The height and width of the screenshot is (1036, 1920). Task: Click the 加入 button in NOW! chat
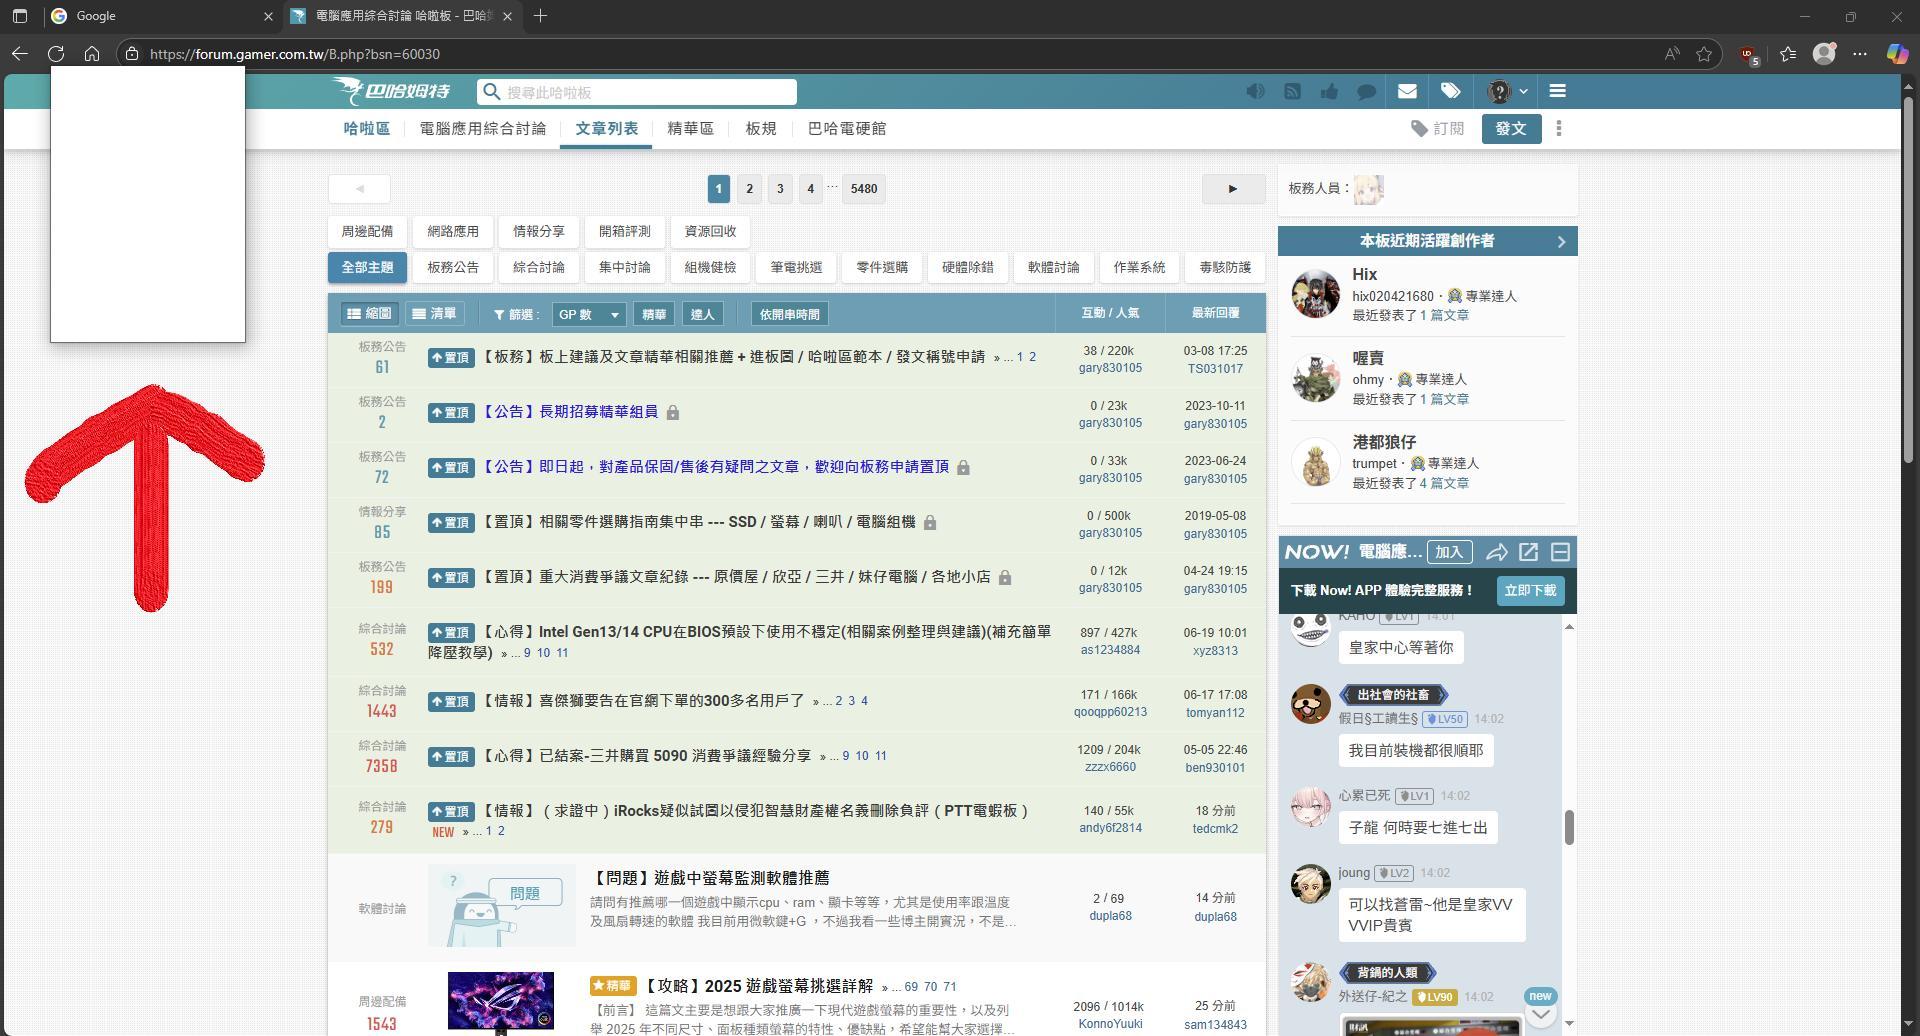(1449, 552)
